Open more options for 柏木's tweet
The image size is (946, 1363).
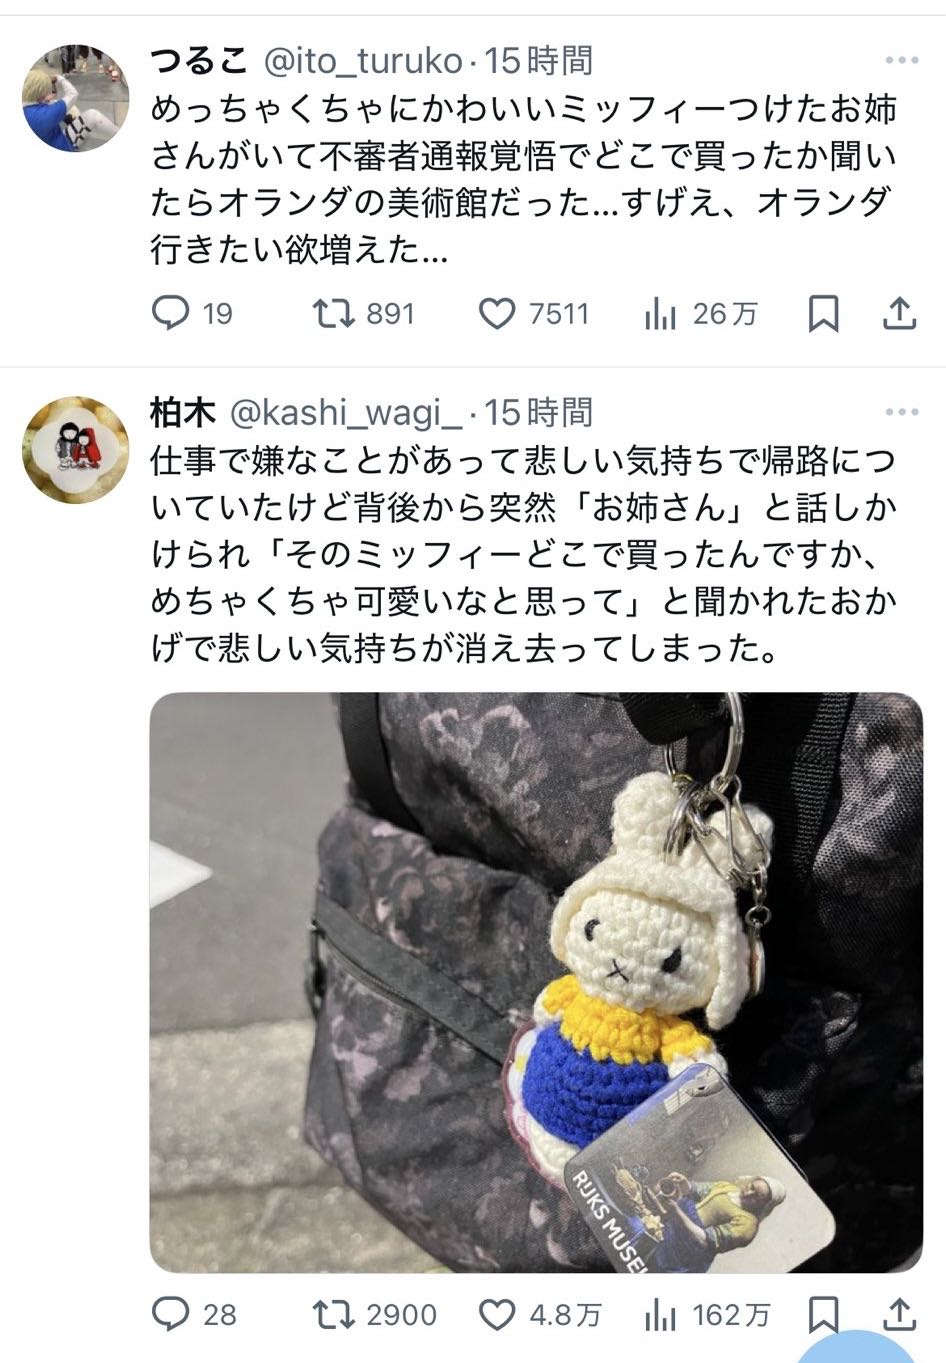[x=902, y=412]
